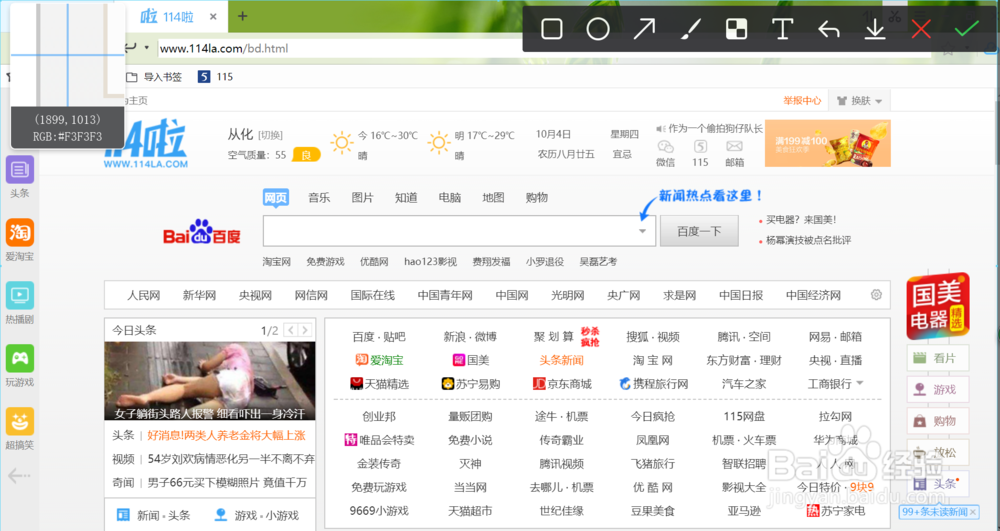Open 举报中心 link

click(x=802, y=101)
